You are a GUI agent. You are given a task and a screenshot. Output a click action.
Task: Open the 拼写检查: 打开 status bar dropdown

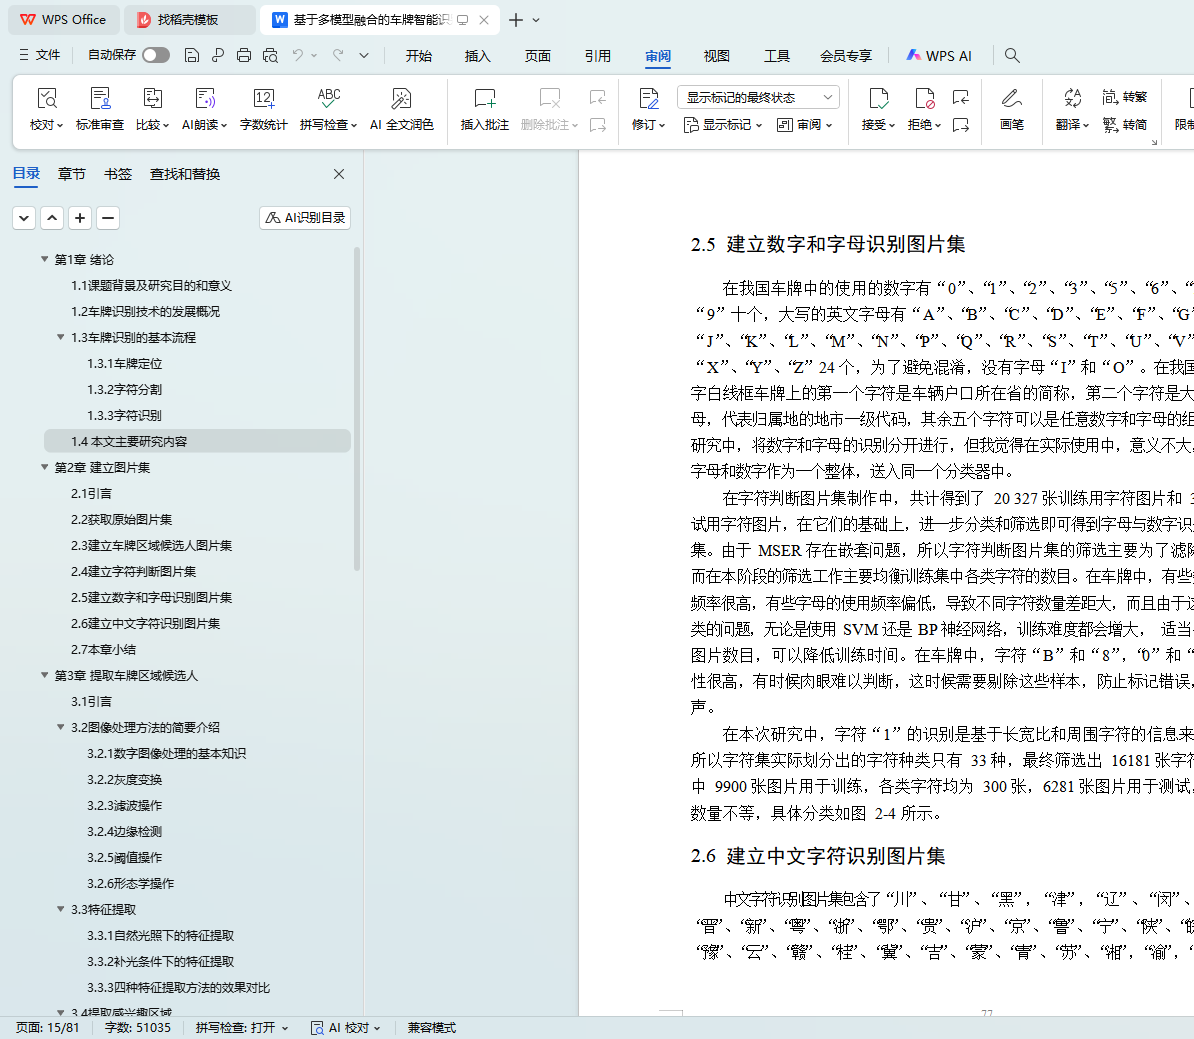coord(242,1027)
